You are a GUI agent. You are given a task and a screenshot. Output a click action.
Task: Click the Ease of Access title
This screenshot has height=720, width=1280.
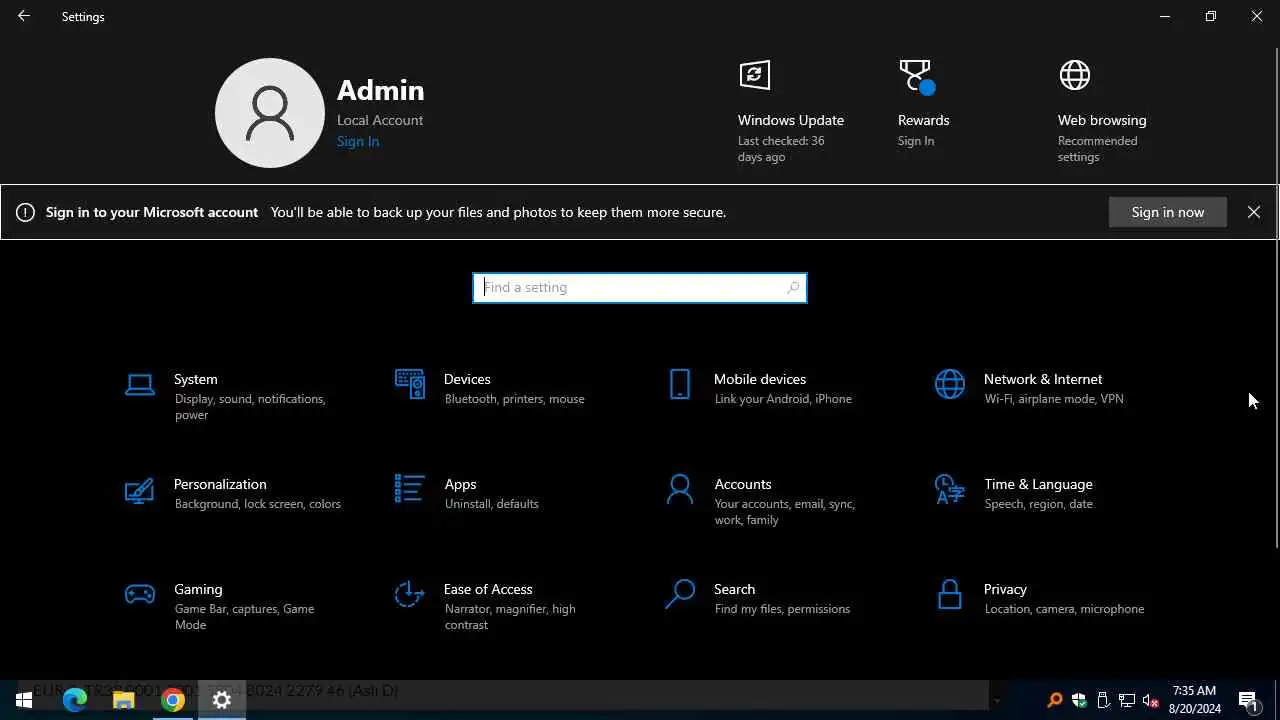488,589
